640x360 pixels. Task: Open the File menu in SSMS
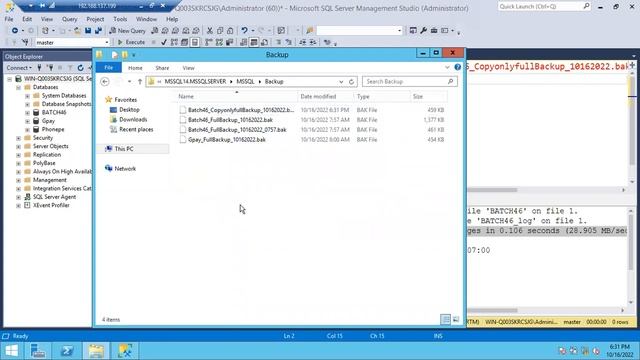pos(9,19)
